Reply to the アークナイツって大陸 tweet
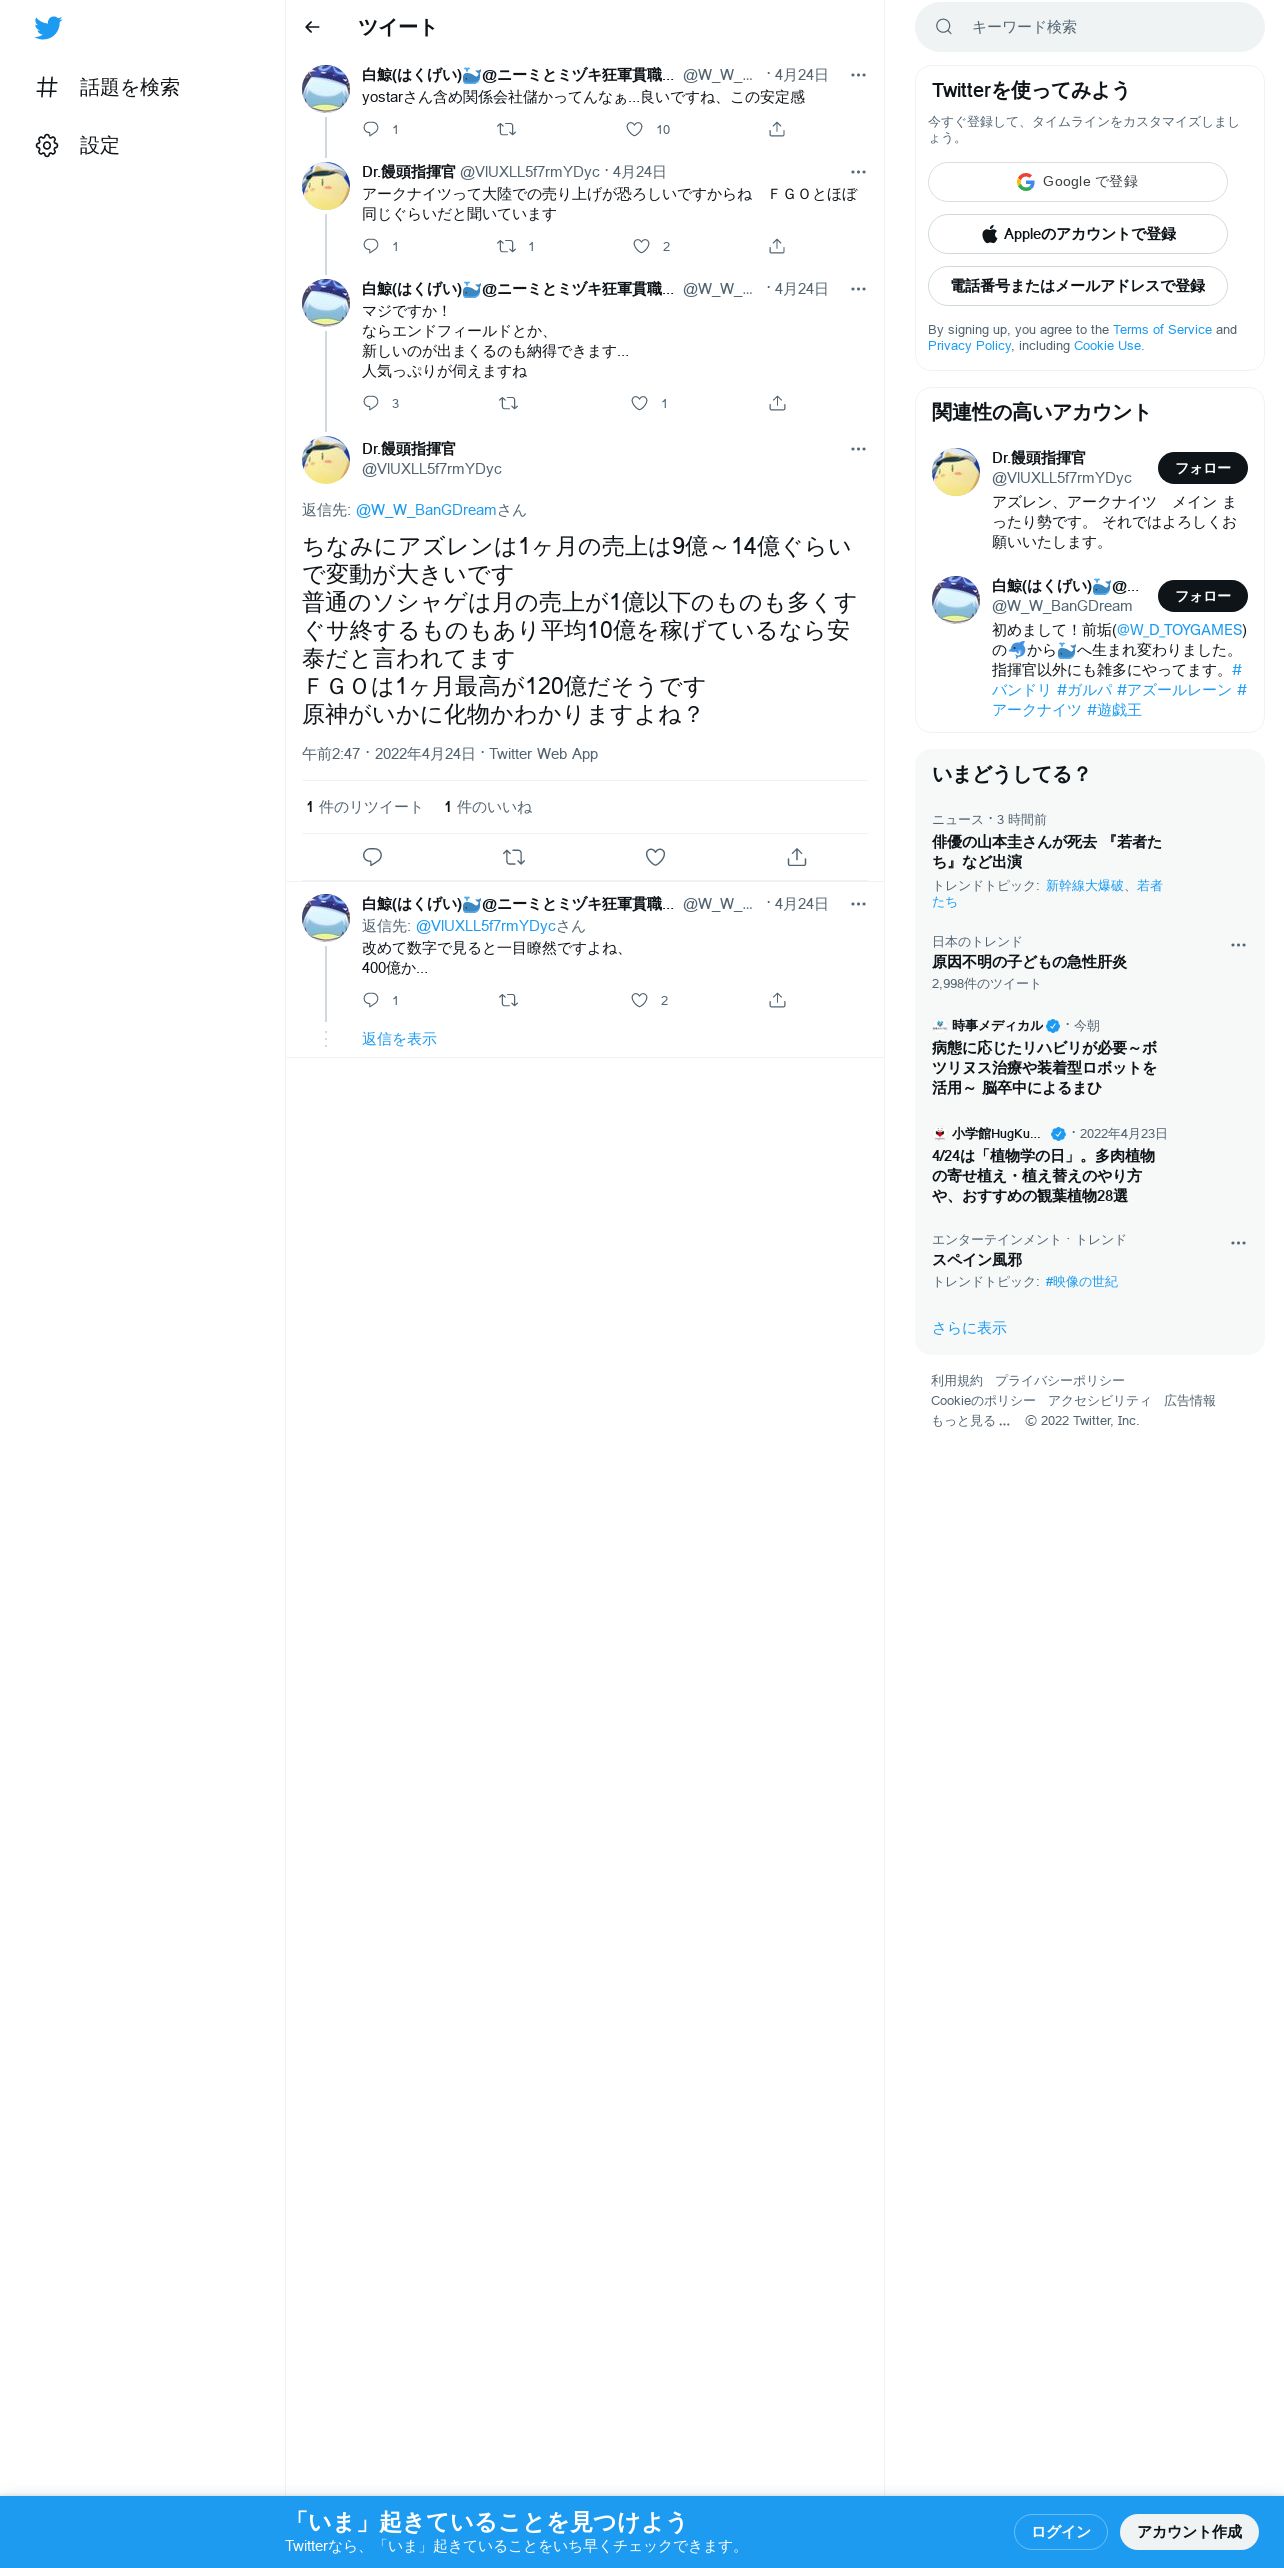The image size is (1284, 2568). pos(371,246)
